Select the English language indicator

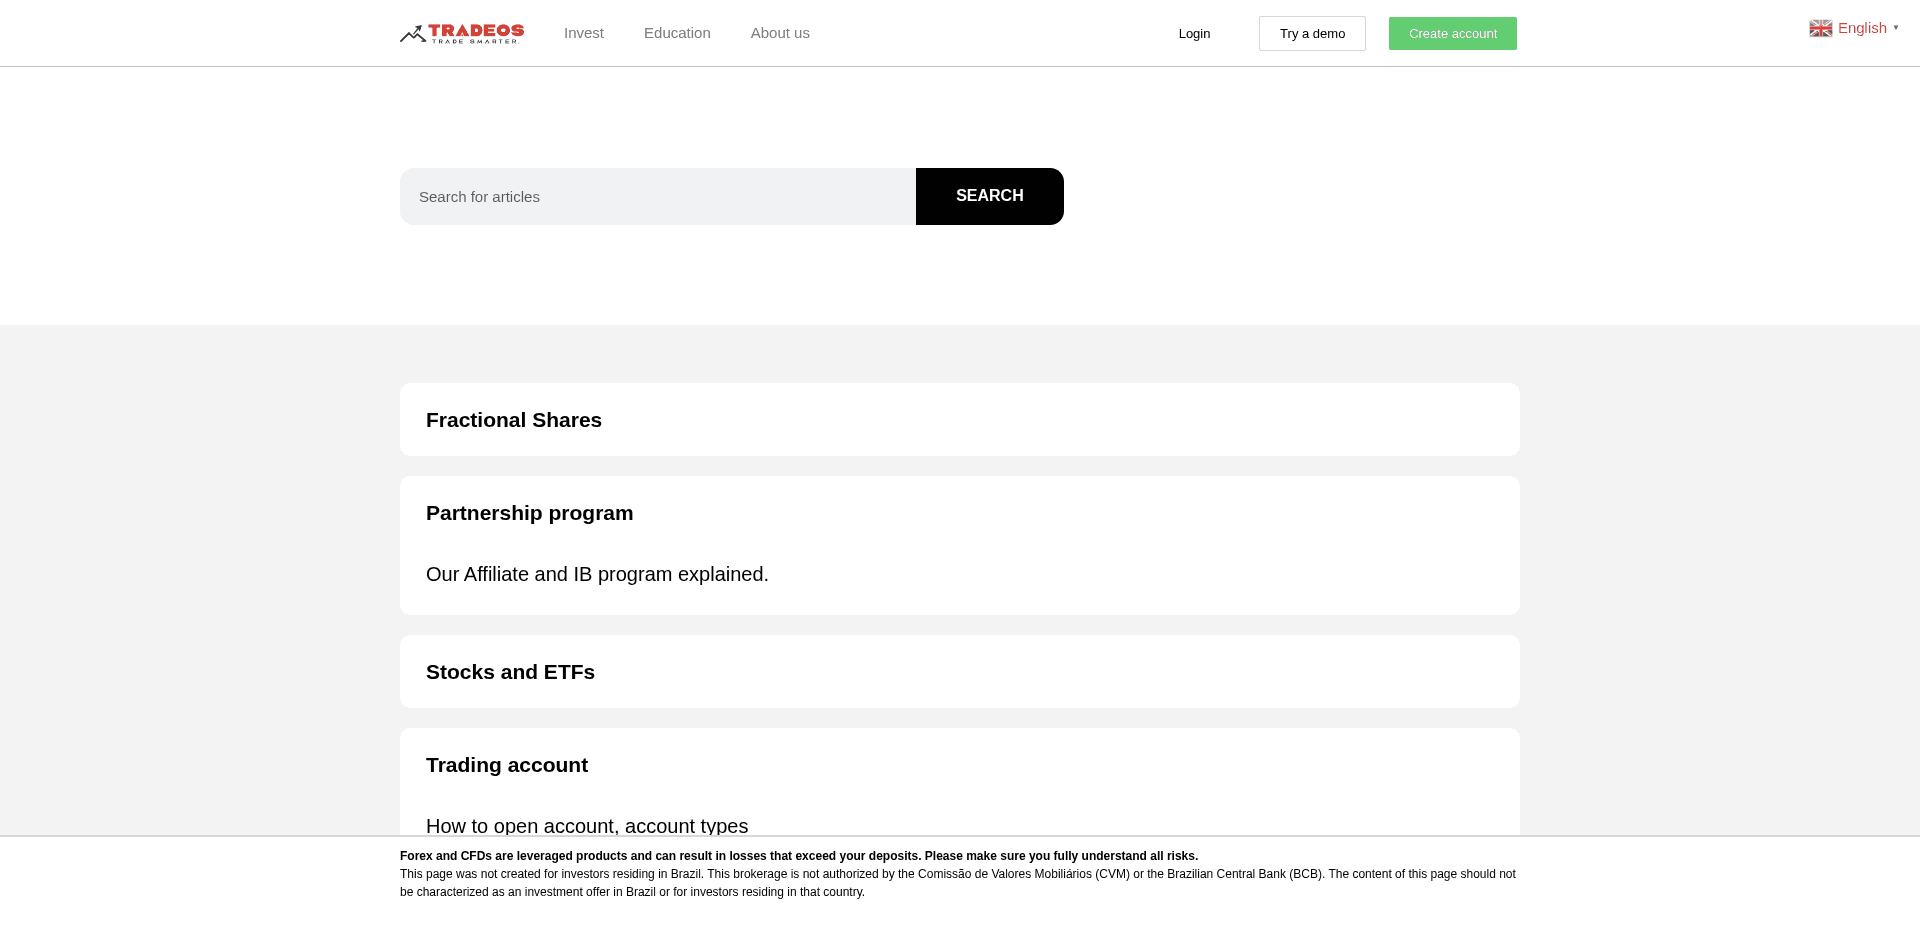point(1862,27)
